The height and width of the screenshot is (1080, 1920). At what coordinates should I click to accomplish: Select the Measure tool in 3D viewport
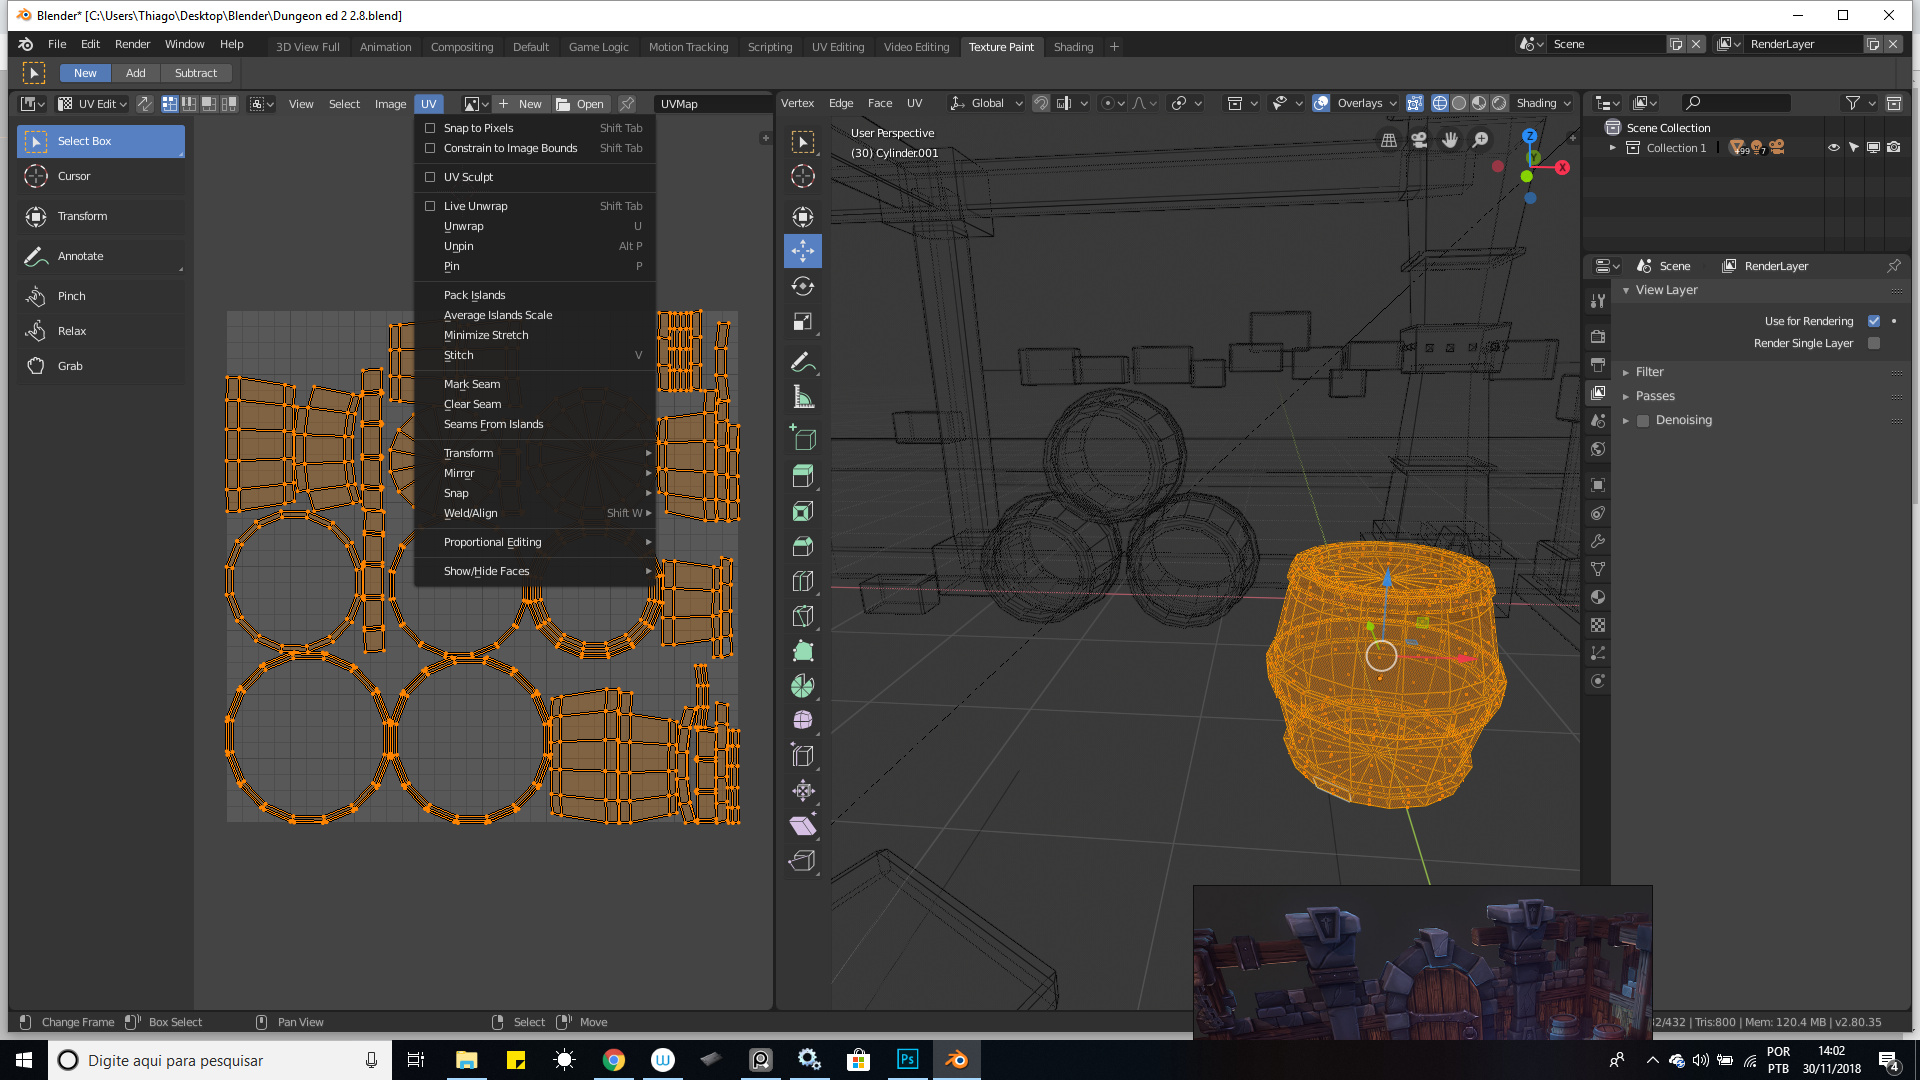click(x=803, y=397)
